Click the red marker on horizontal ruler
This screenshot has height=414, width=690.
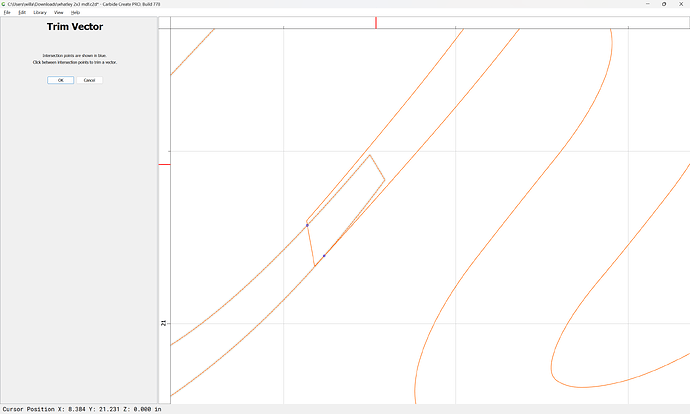click(376, 22)
